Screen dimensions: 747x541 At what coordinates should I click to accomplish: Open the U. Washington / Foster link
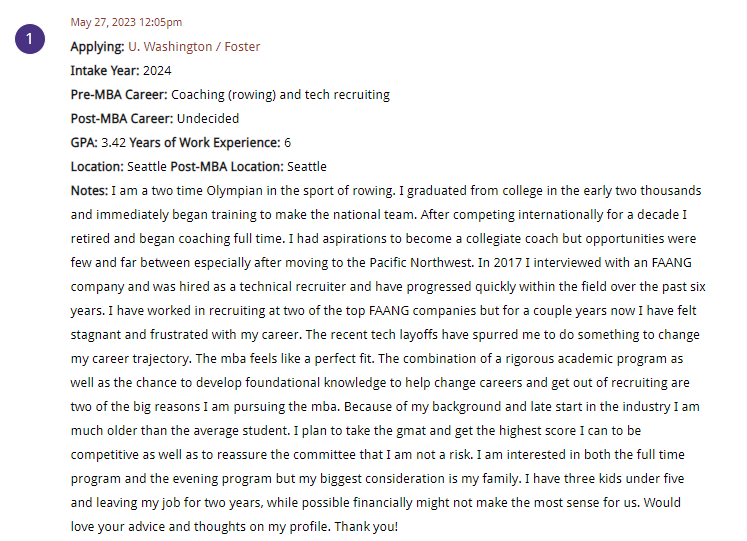click(x=194, y=47)
